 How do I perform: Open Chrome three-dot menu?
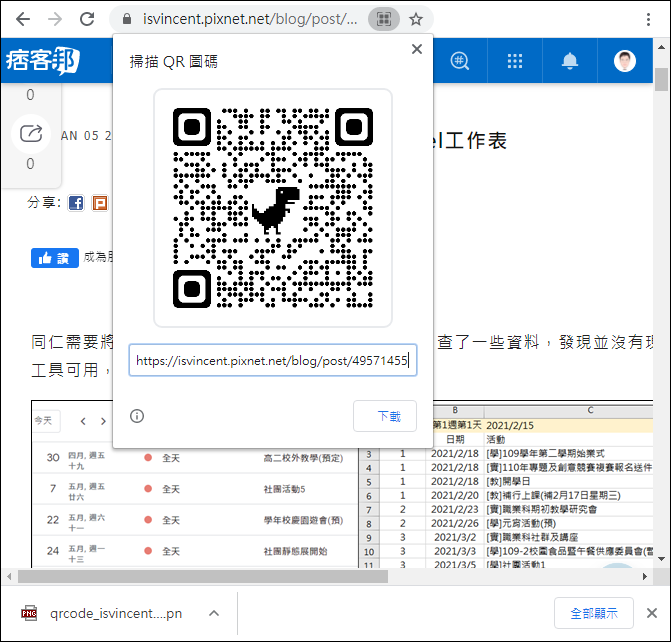click(x=648, y=19)
